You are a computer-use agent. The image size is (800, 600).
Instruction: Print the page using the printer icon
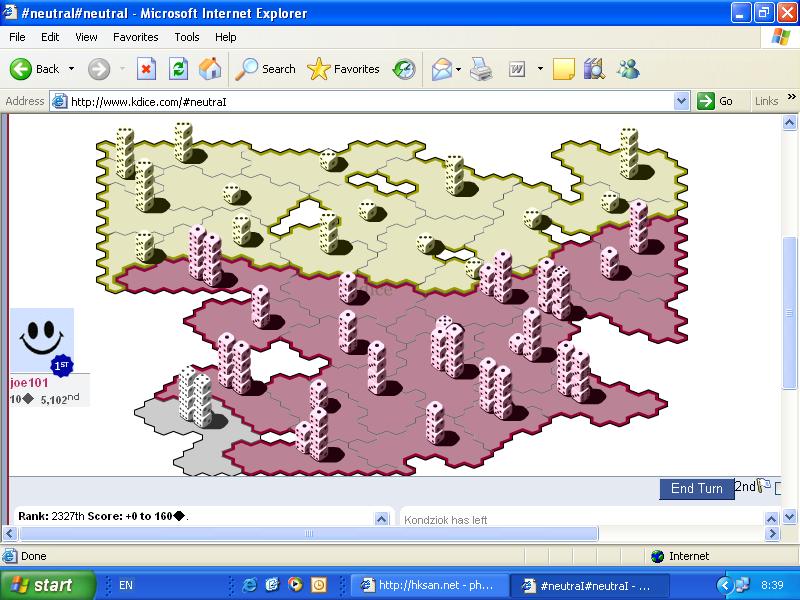(x=481, y=69)
